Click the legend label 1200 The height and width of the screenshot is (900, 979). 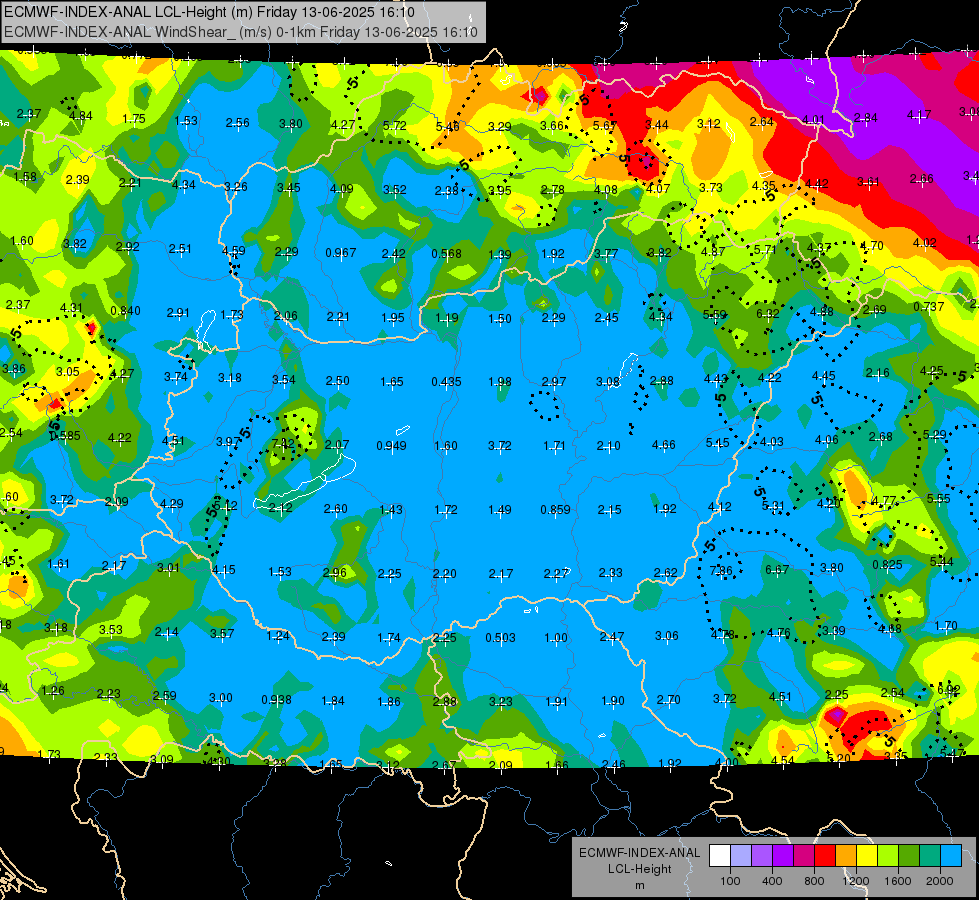pos(856,881)
